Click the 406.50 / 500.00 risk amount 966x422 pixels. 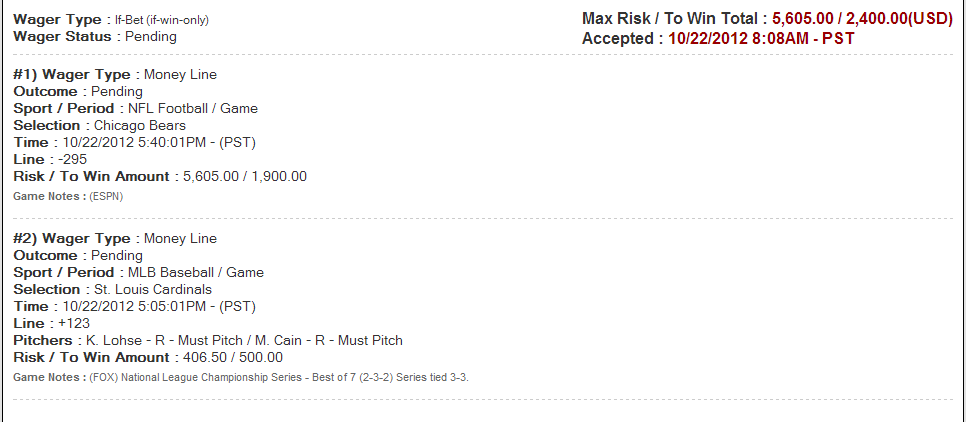tap(233, 357)
